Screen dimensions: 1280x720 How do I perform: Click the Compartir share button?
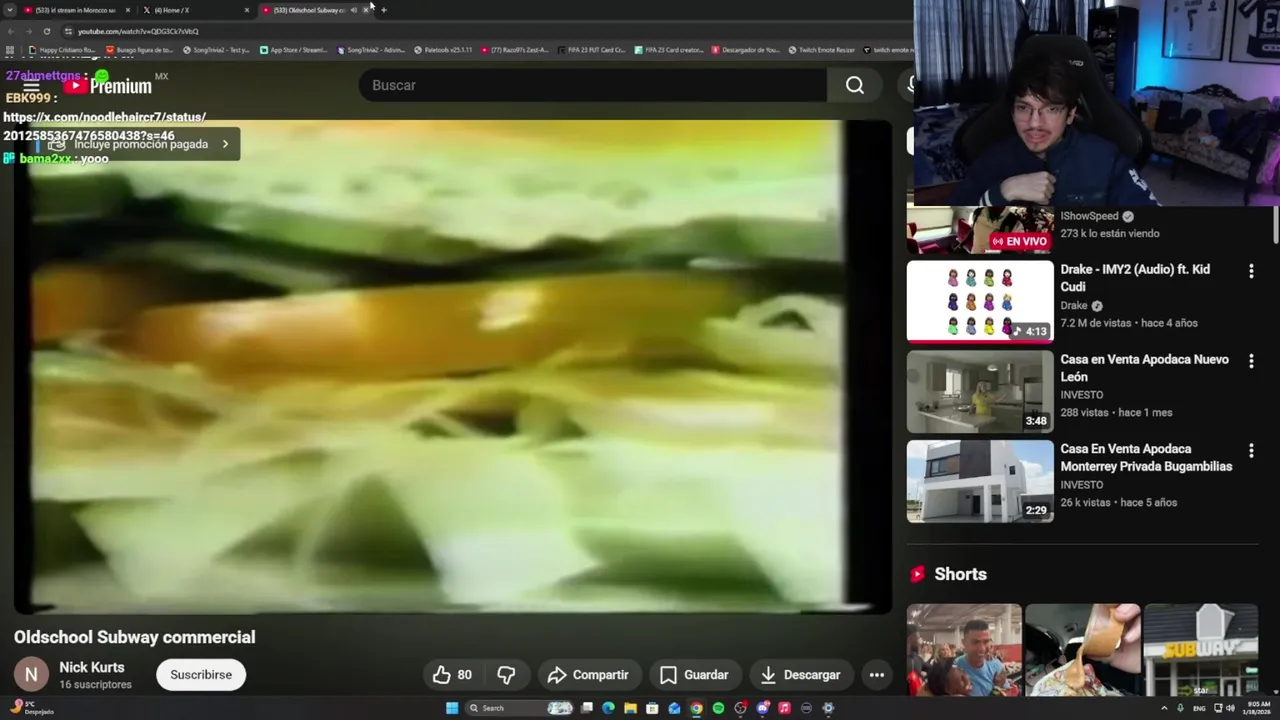tap(588, 675)
